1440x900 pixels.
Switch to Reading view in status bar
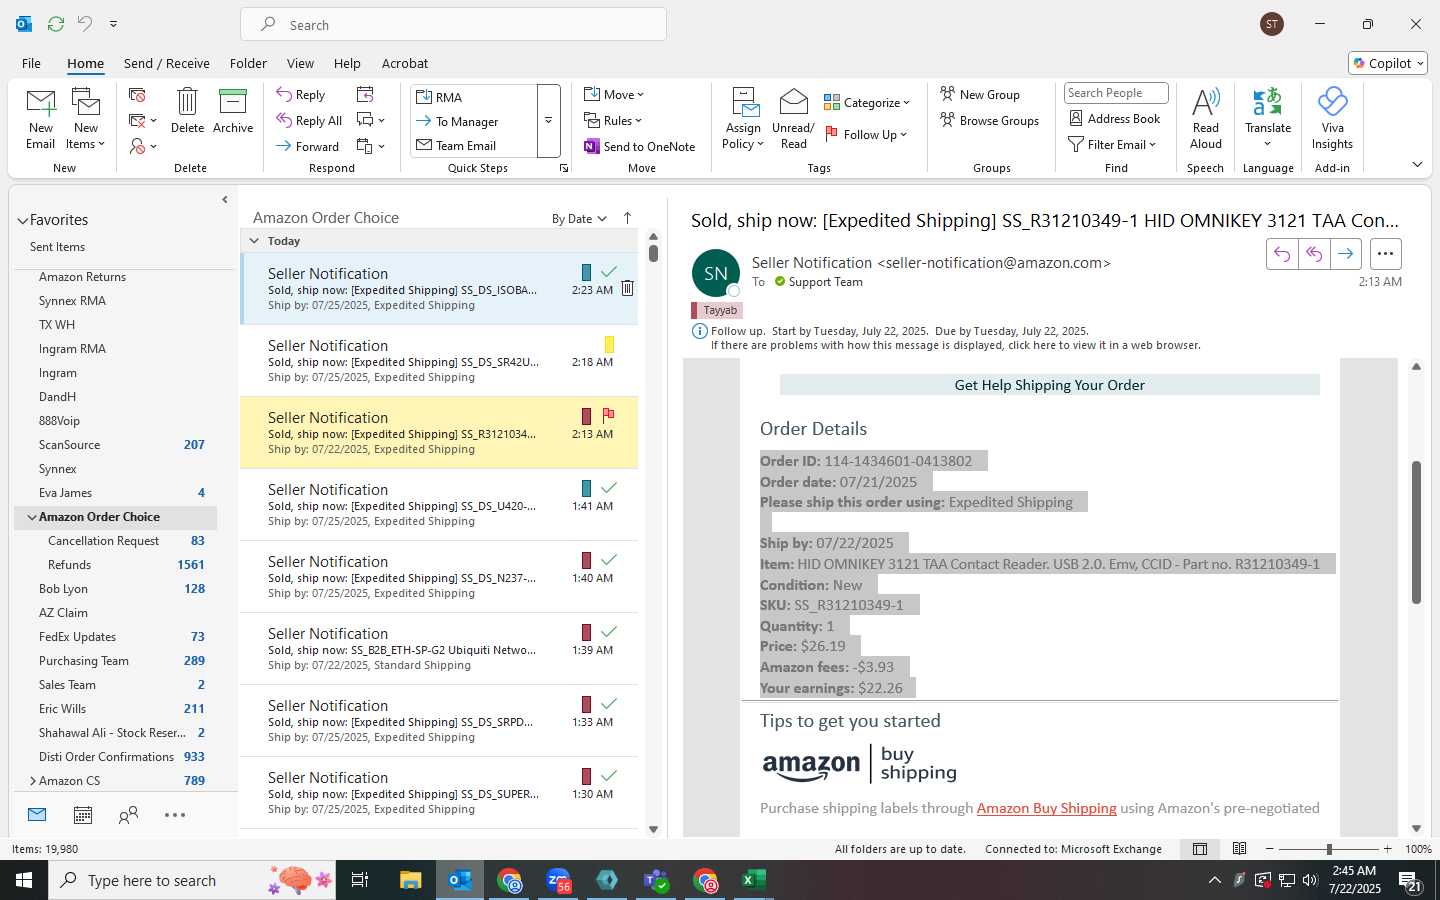click(1240, 849)
